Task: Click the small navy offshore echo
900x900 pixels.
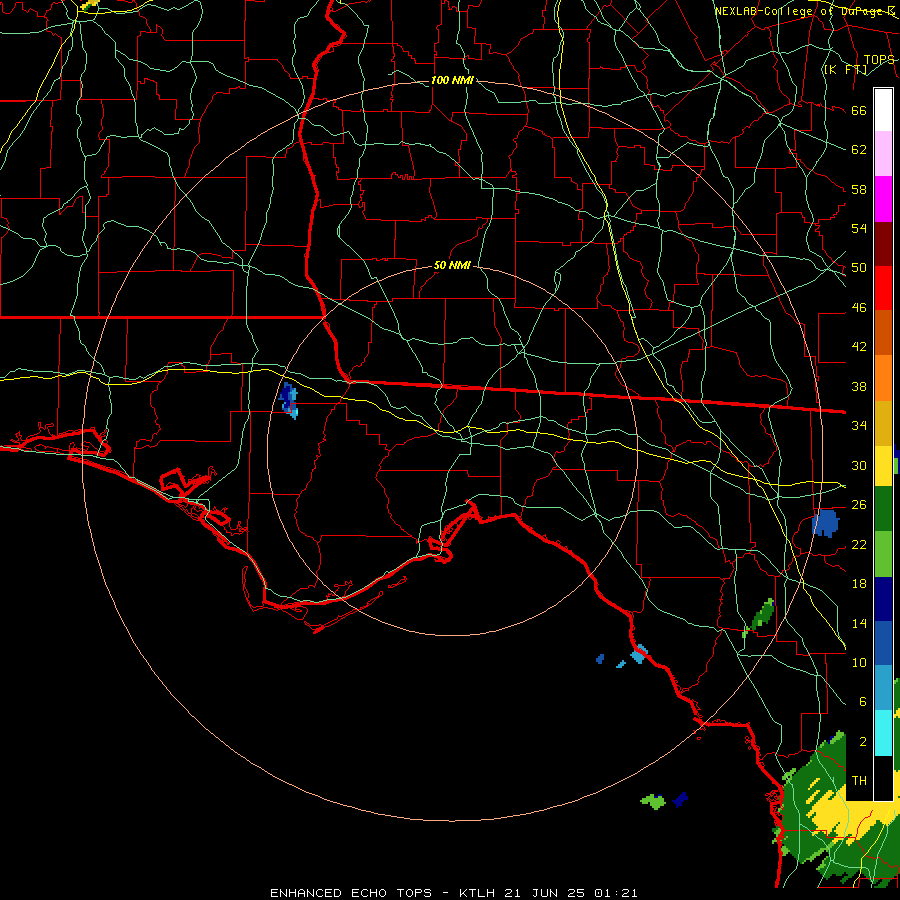Action: point(680,799)
